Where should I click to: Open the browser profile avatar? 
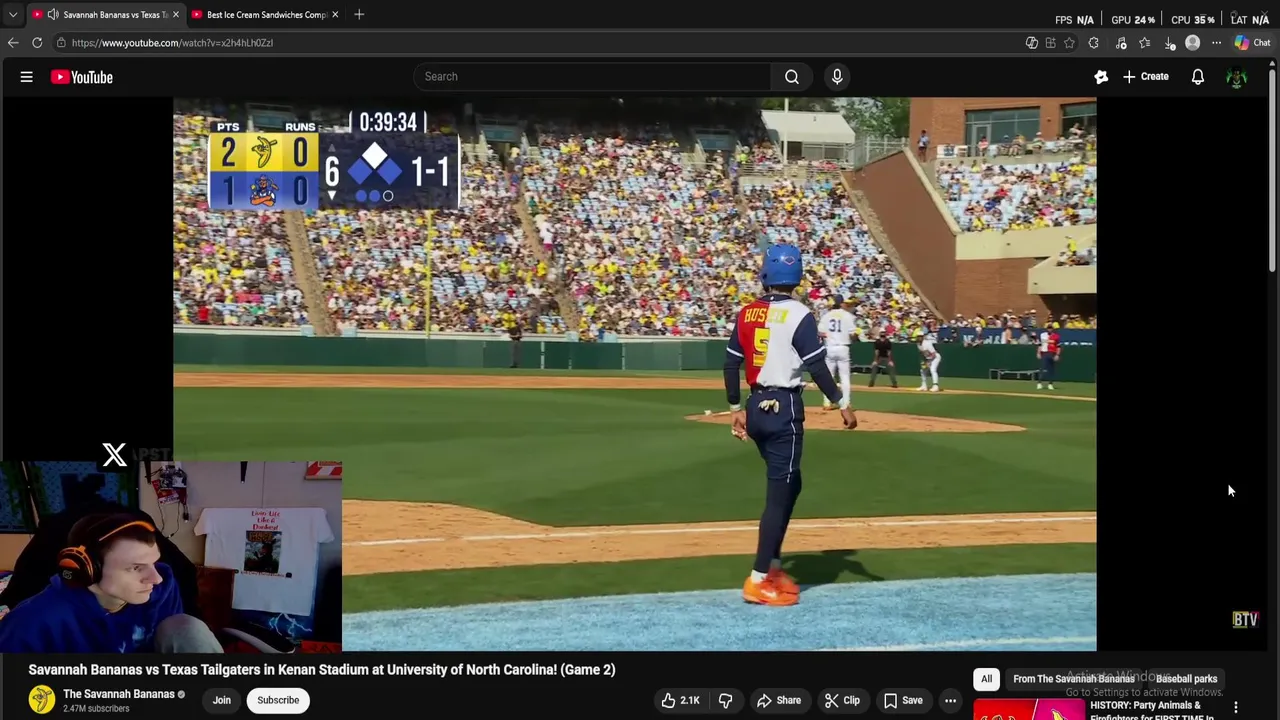1192,43
